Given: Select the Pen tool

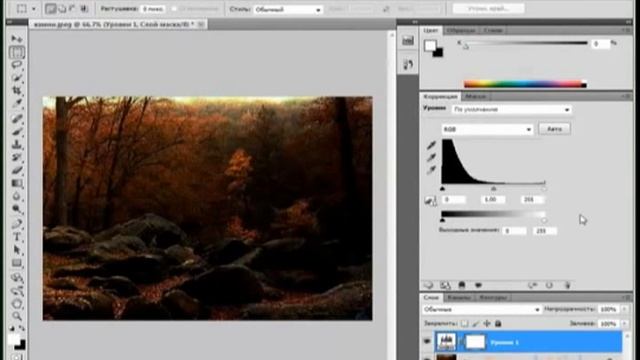Looking at the screenshot, I should coord(17,224).
